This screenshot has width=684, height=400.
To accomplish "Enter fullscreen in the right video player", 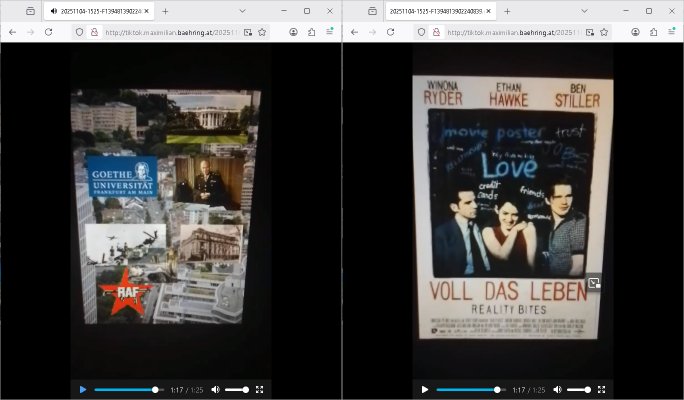I will point(601,389).
